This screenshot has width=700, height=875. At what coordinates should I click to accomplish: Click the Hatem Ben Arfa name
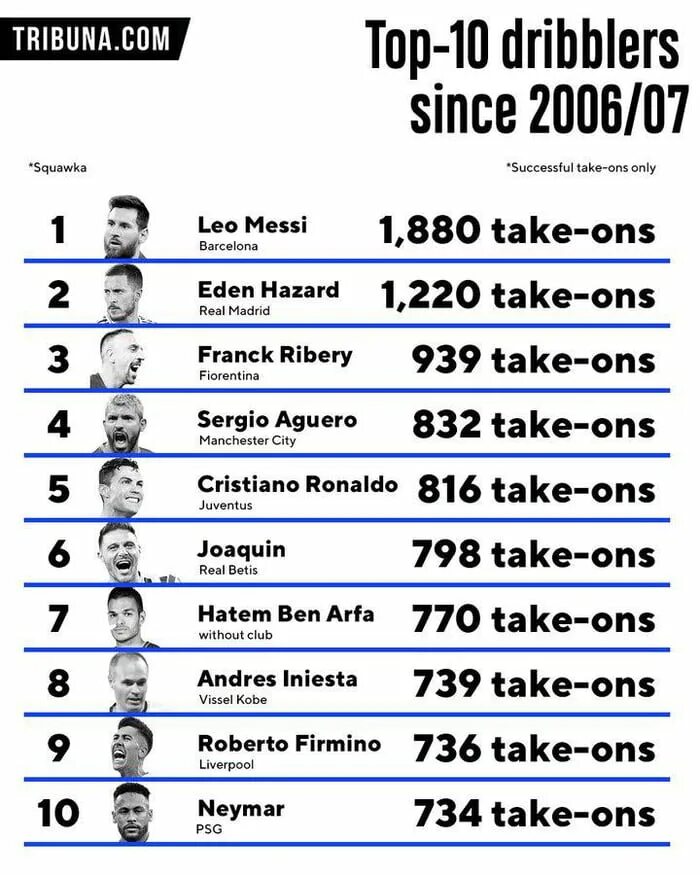286,614
